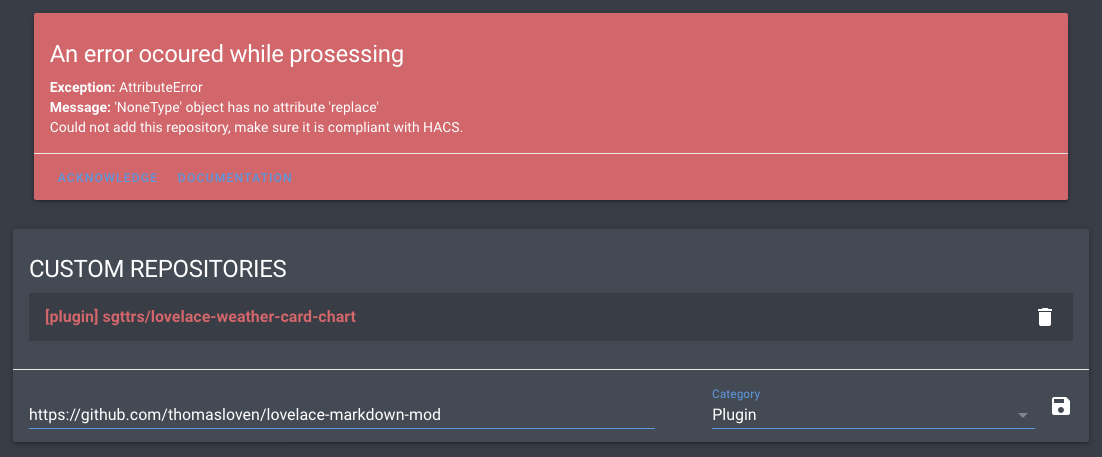Delete the sgttrs/lovelace-weather-card-chart repository with trash icon
This screenshot has height=457, width=1102.
(x=1045, y=317)
